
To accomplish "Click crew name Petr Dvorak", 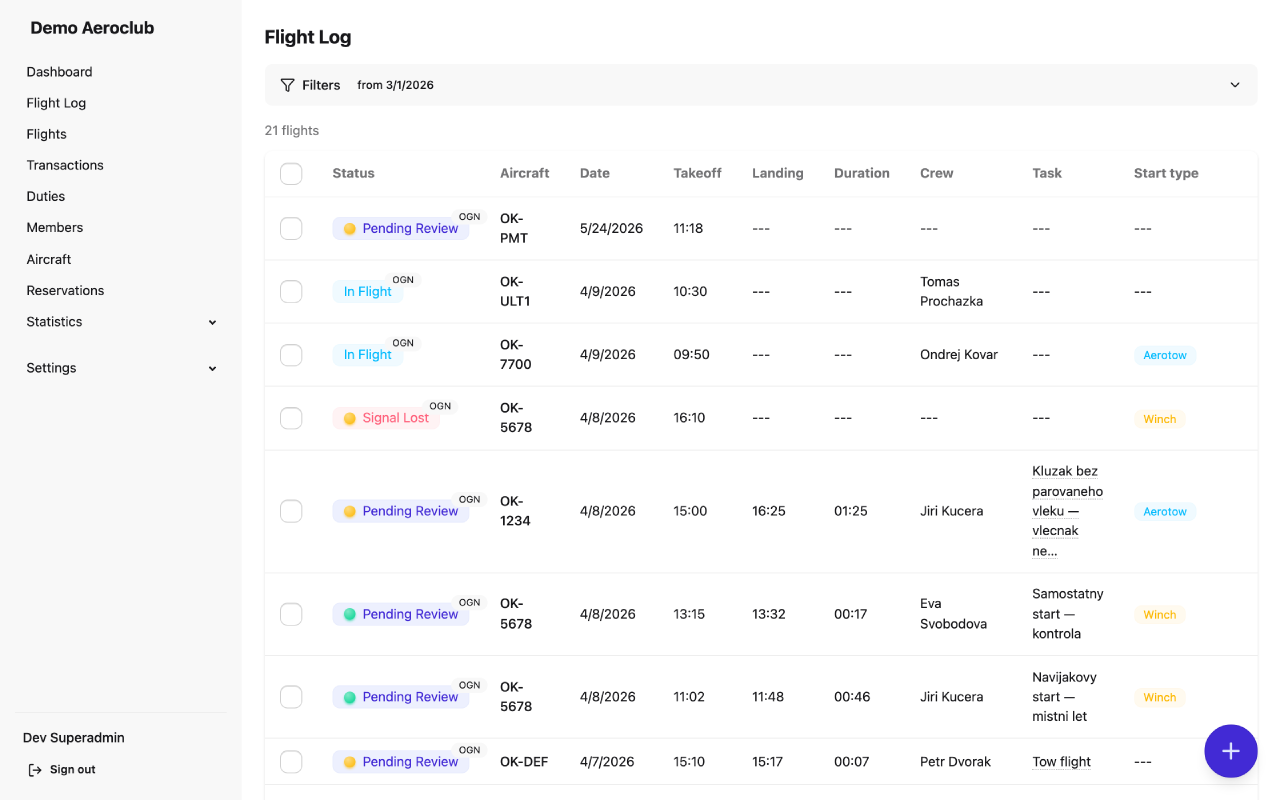I will pyautogui.click(x=955, y=762).
